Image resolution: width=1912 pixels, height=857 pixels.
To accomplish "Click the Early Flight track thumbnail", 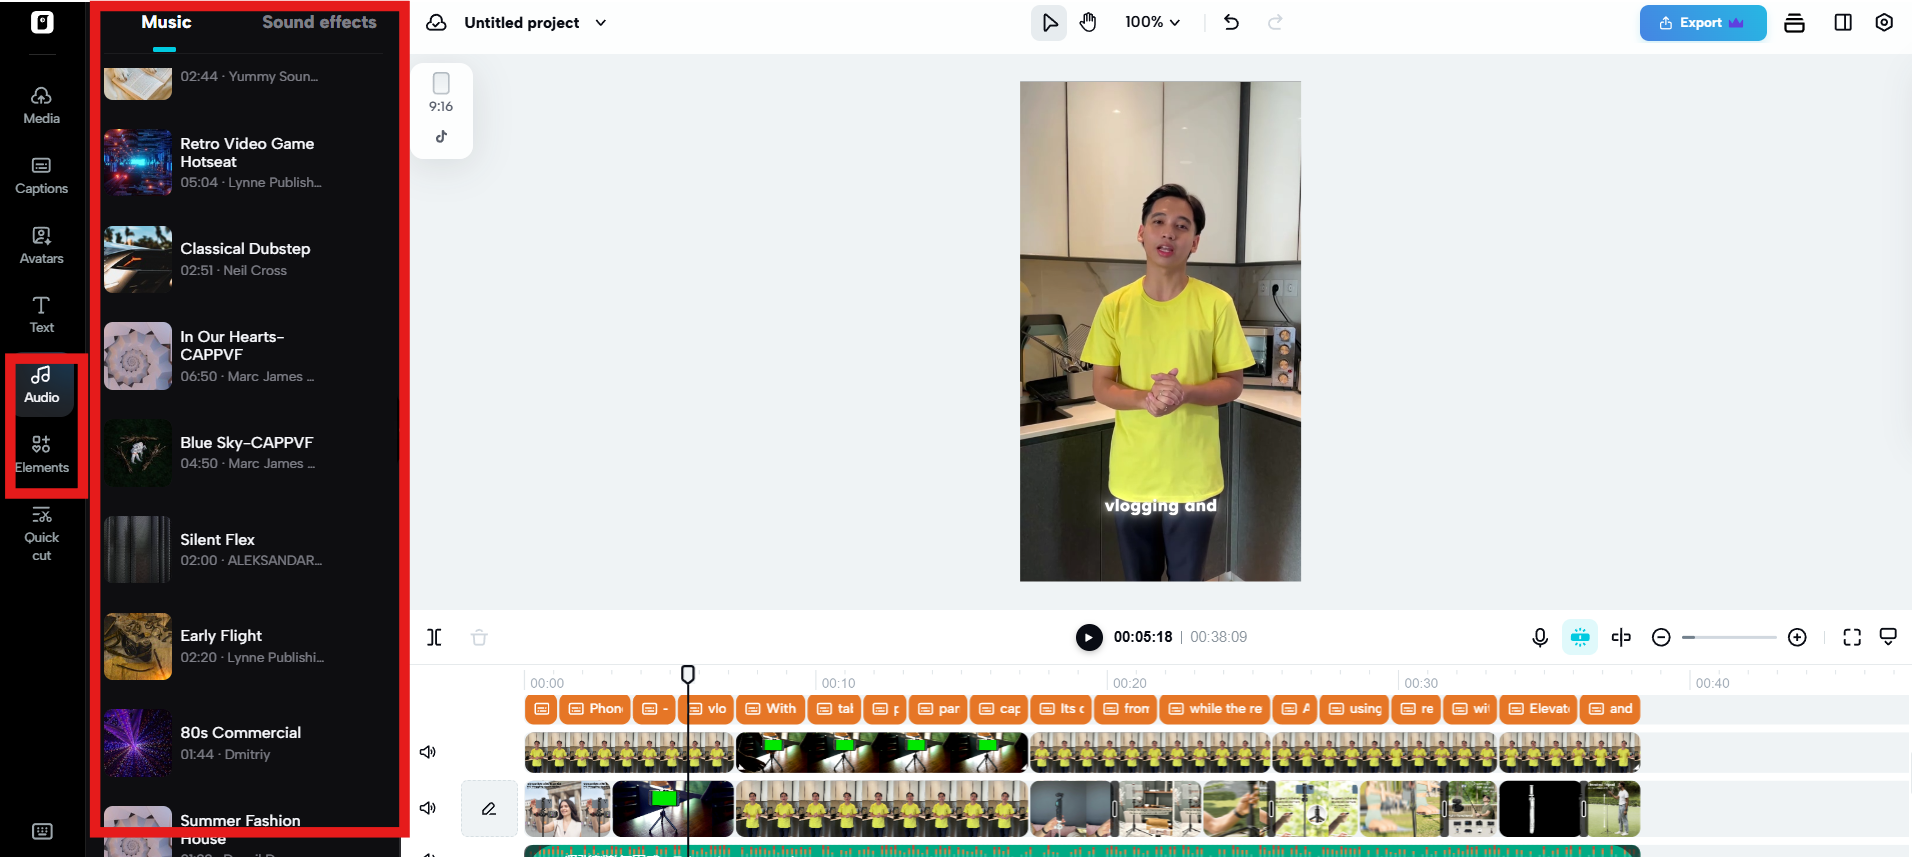I will tap(138, 646).
